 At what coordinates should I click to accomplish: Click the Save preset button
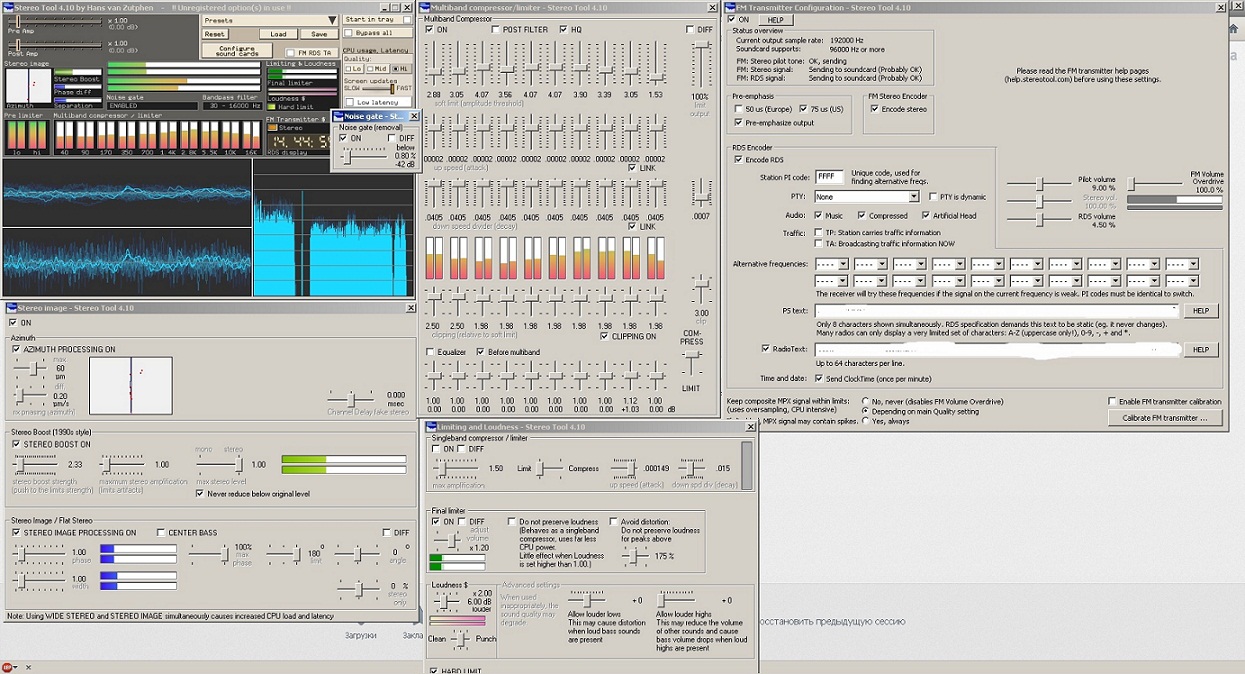click(319, 34)
